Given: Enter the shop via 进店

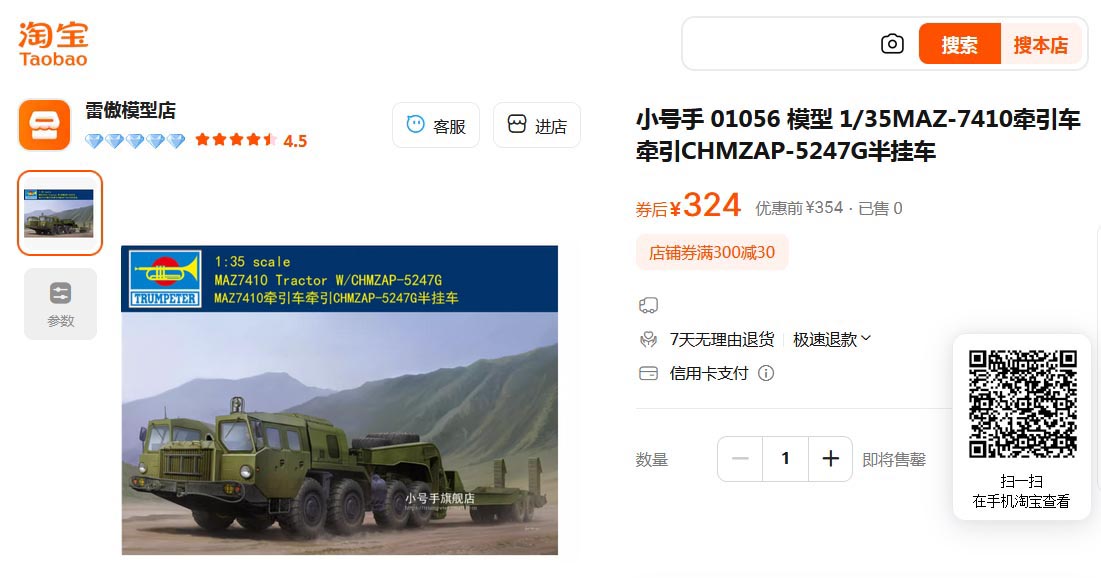Looking at the screenshot, I should 537,125.
